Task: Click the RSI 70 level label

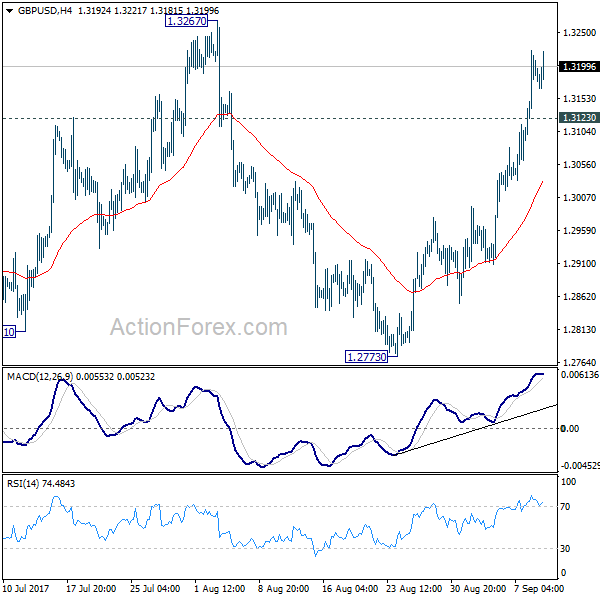Action: [x=565, y=507]
